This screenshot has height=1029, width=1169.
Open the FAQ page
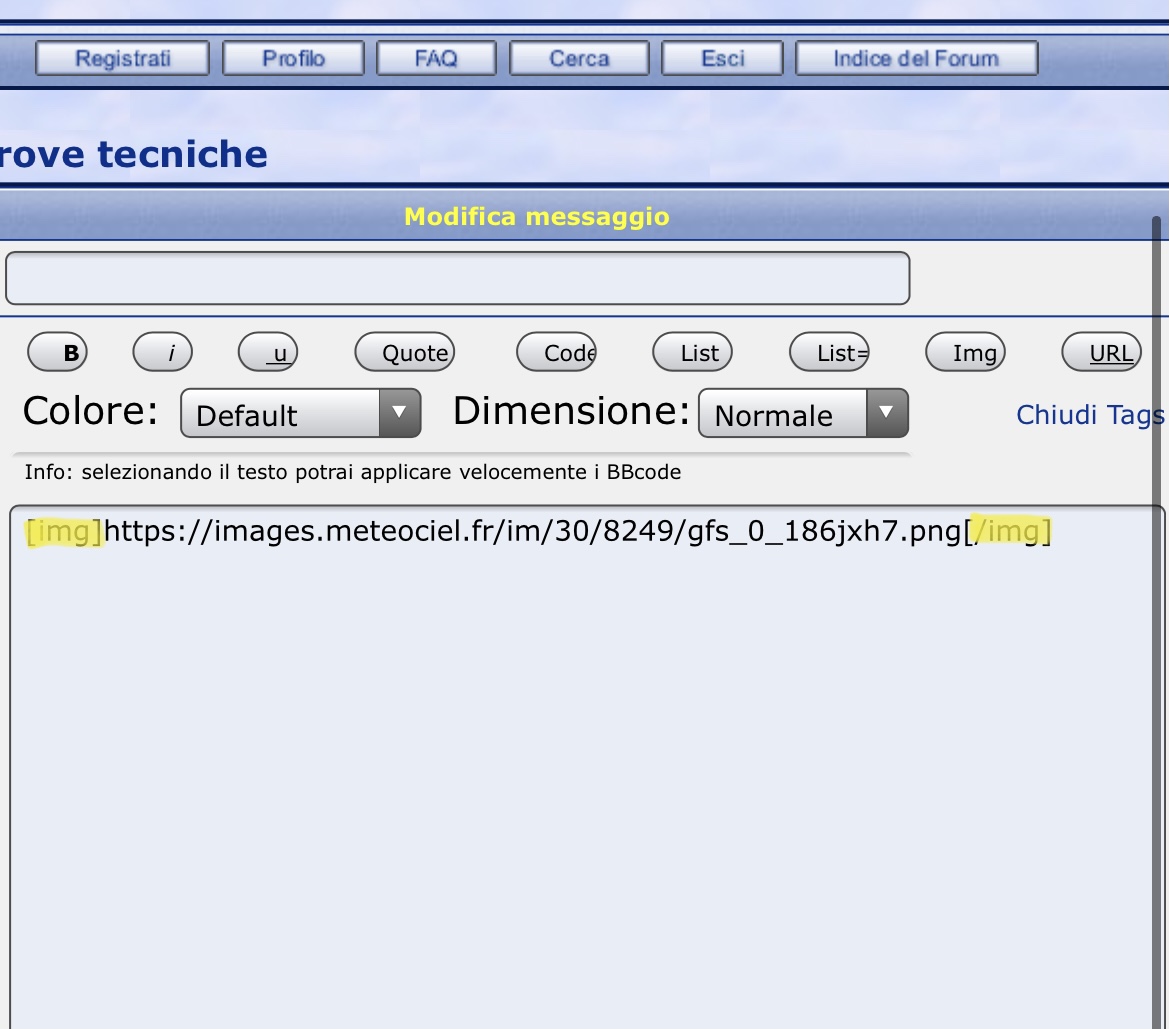[436, 58]
